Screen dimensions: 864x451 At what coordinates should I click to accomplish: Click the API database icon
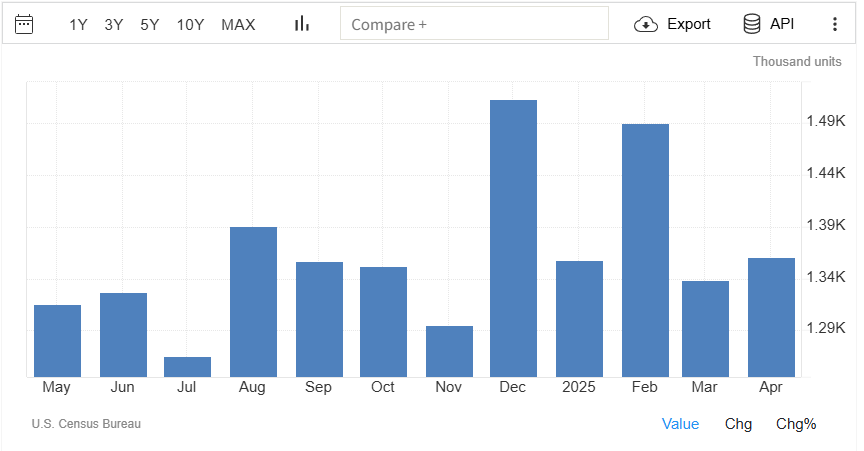click(752, 24)
